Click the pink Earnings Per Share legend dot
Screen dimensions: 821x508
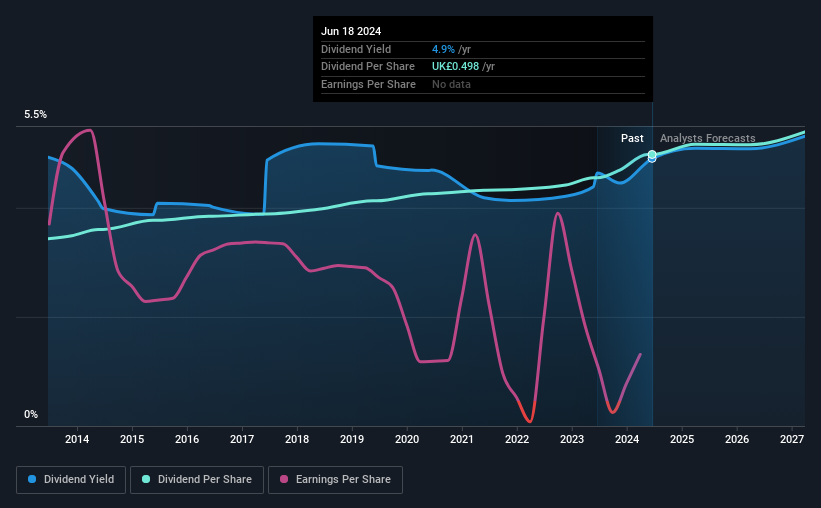pos(284,479)
